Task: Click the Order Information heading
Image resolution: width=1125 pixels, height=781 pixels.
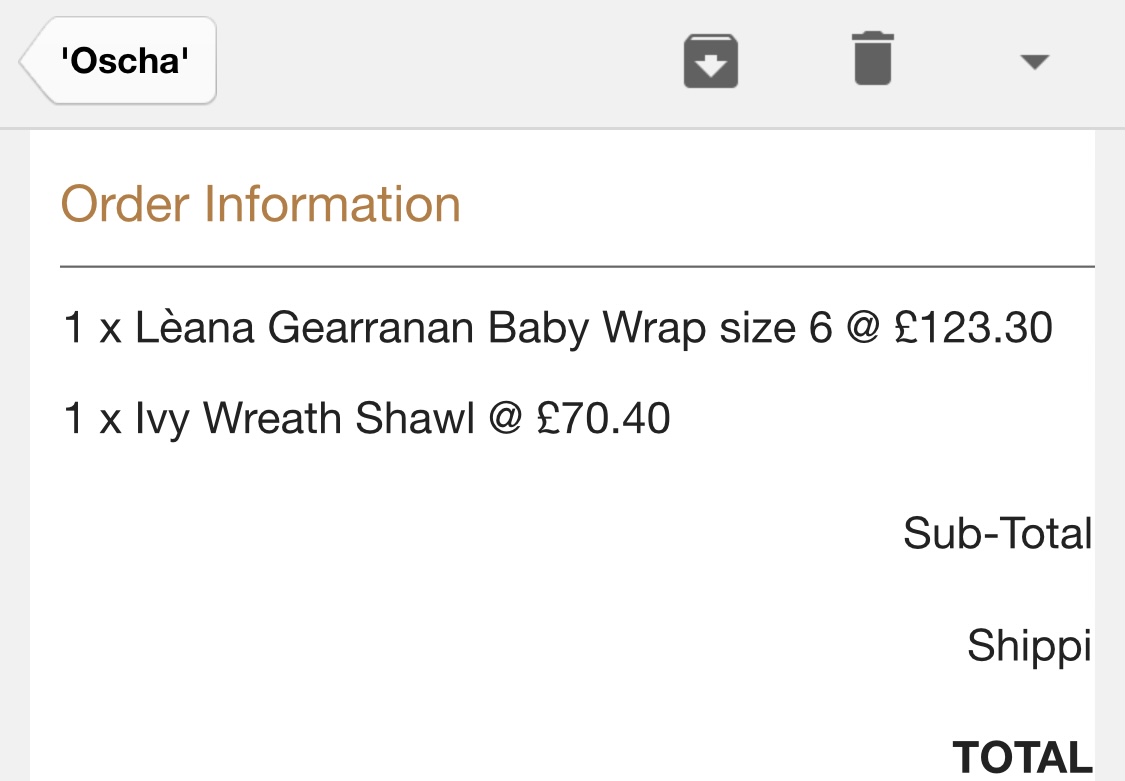Action: pos(260,204)
